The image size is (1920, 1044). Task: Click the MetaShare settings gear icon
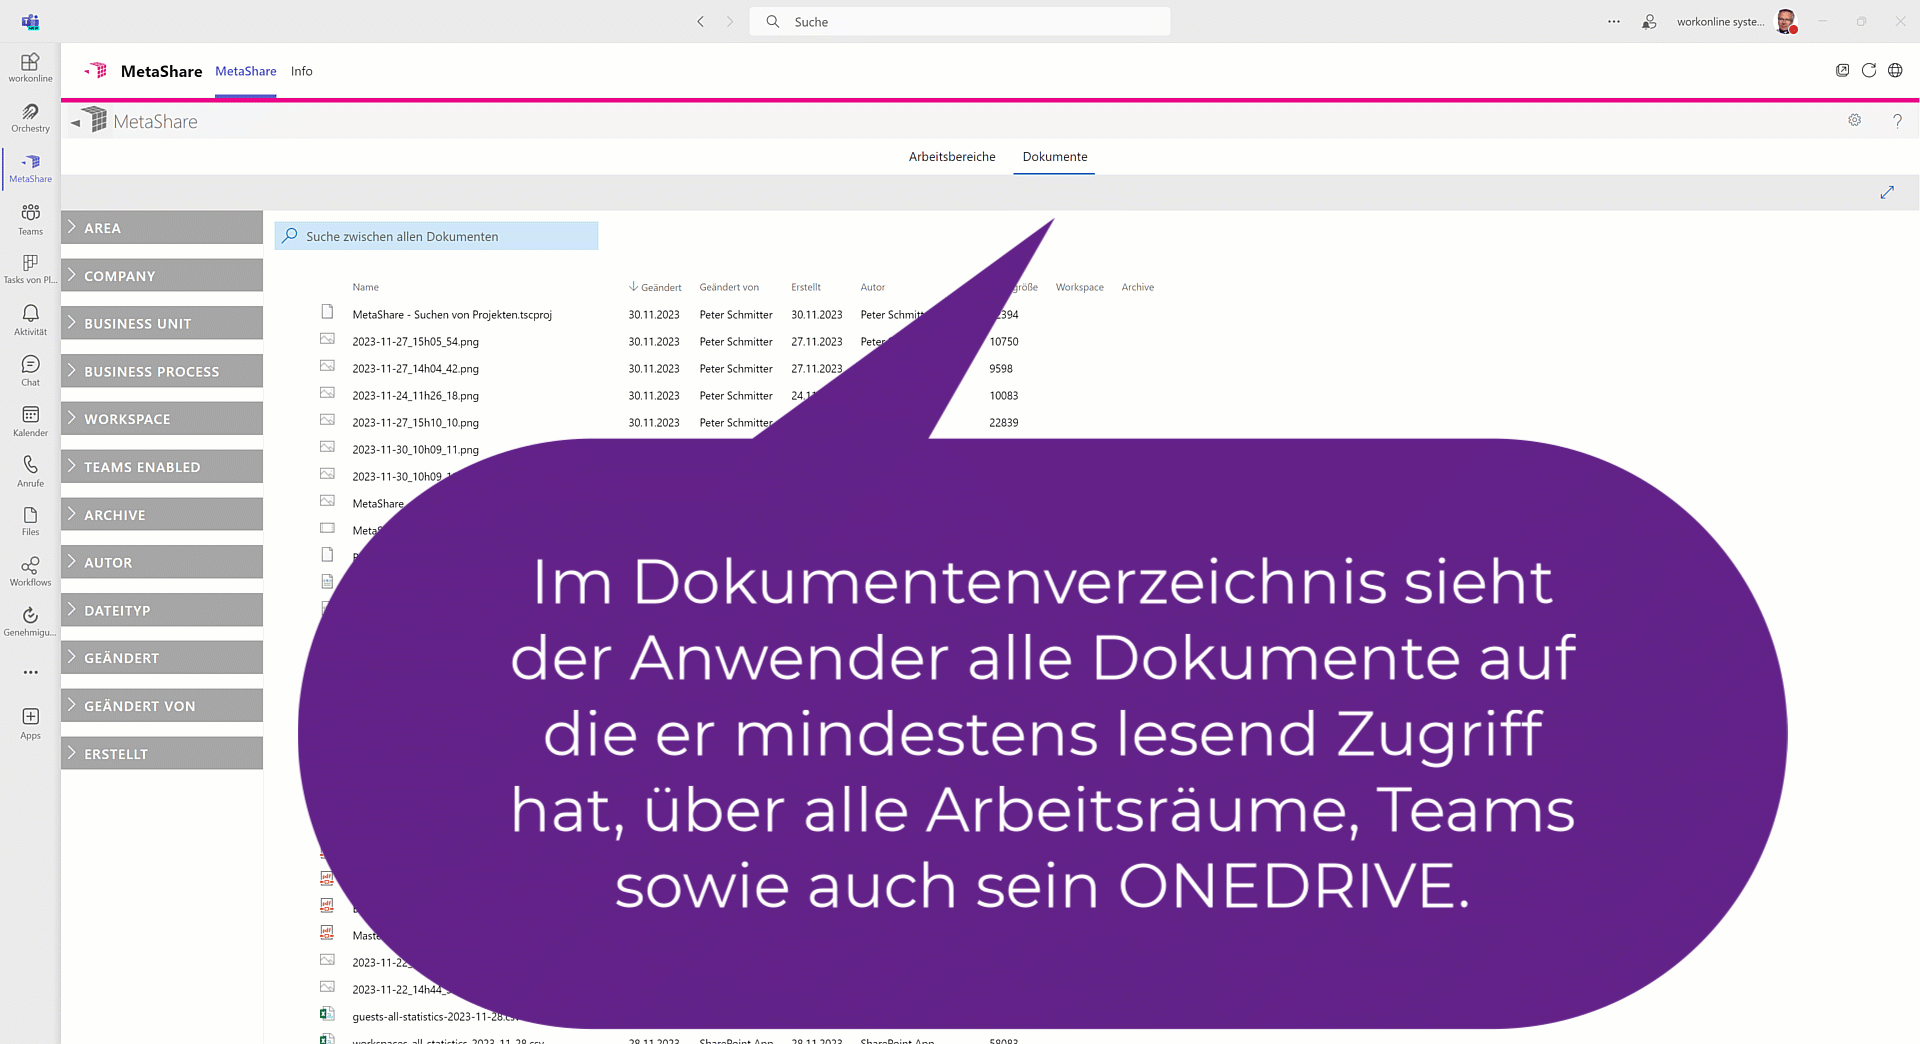coord(1854,121)
